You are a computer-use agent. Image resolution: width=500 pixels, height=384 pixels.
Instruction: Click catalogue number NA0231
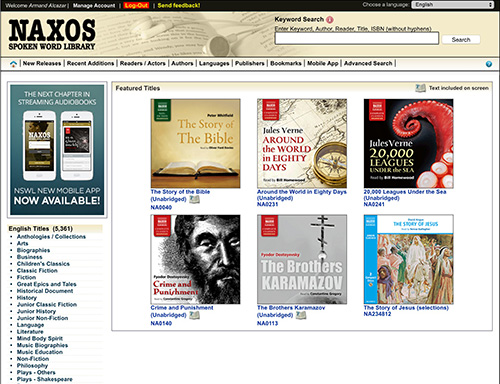tap(267, 204)
